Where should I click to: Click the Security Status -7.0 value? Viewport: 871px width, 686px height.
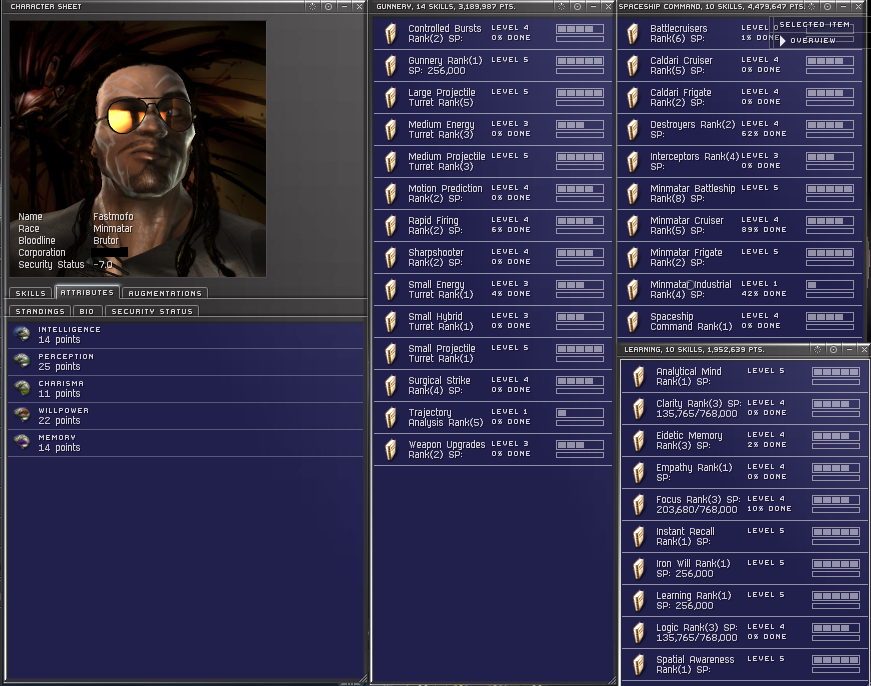click(103, 264)
